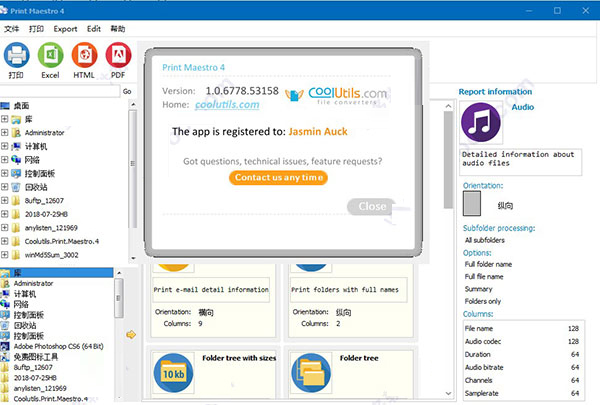Click the Go button next to path field

(x=127, y=91)
